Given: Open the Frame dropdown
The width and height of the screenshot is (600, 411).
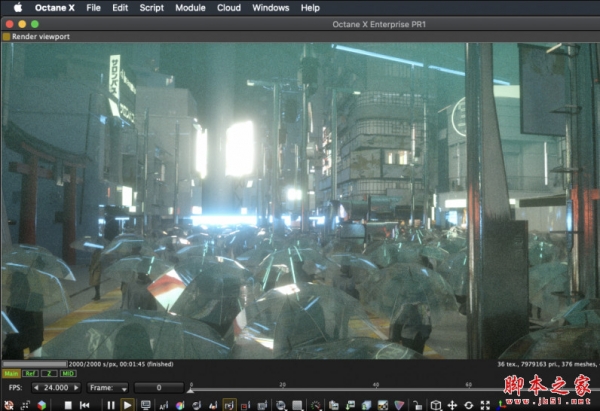Looking at the screenshot, I should coord(108,387).
